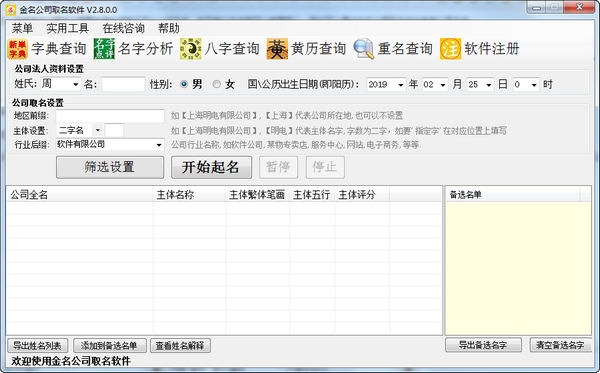600x373 pixels.
Task: Click the 清空备选名字 button
Action: [x=560, y=345]
